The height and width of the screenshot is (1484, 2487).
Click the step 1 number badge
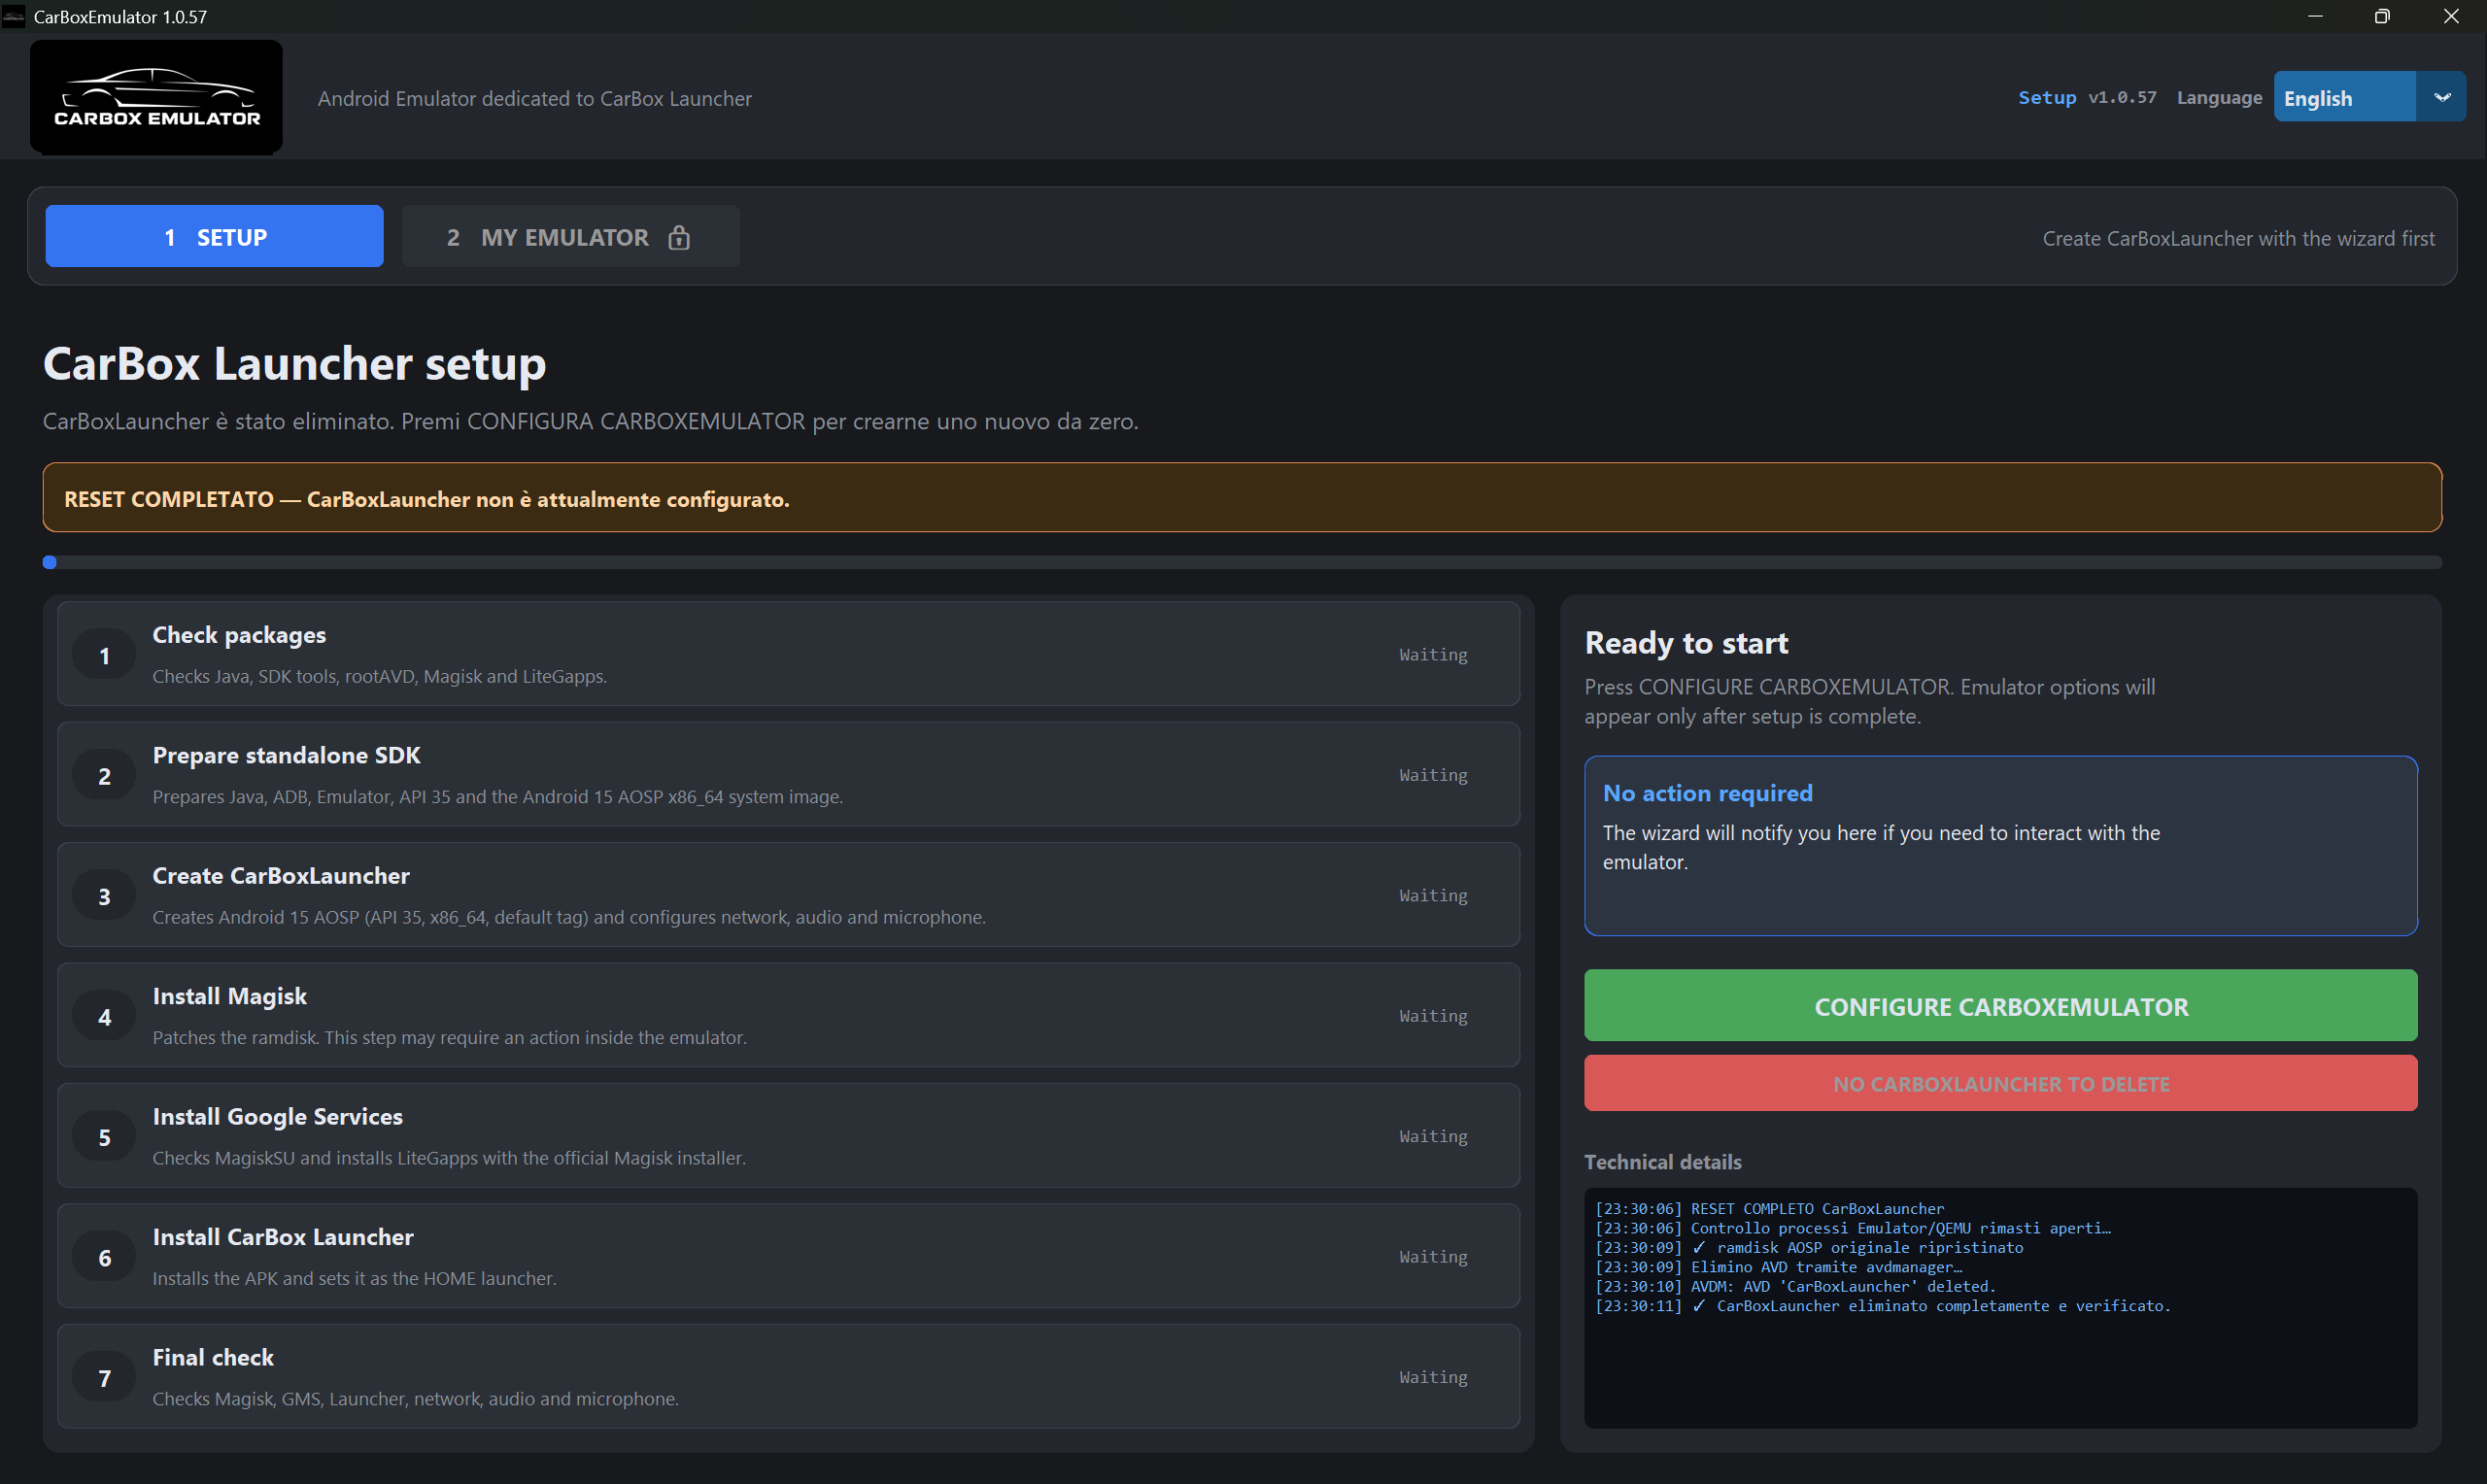click(104, 655)
